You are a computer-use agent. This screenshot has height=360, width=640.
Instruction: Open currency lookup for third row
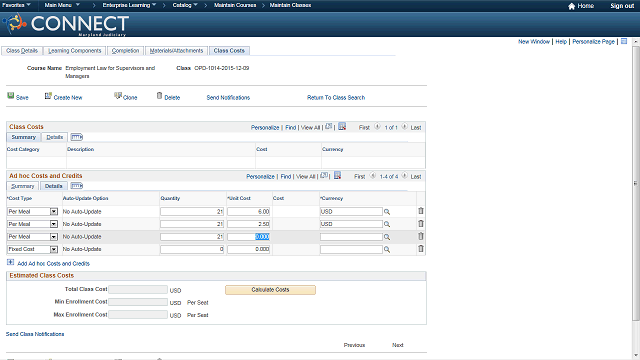coord(387,237)
